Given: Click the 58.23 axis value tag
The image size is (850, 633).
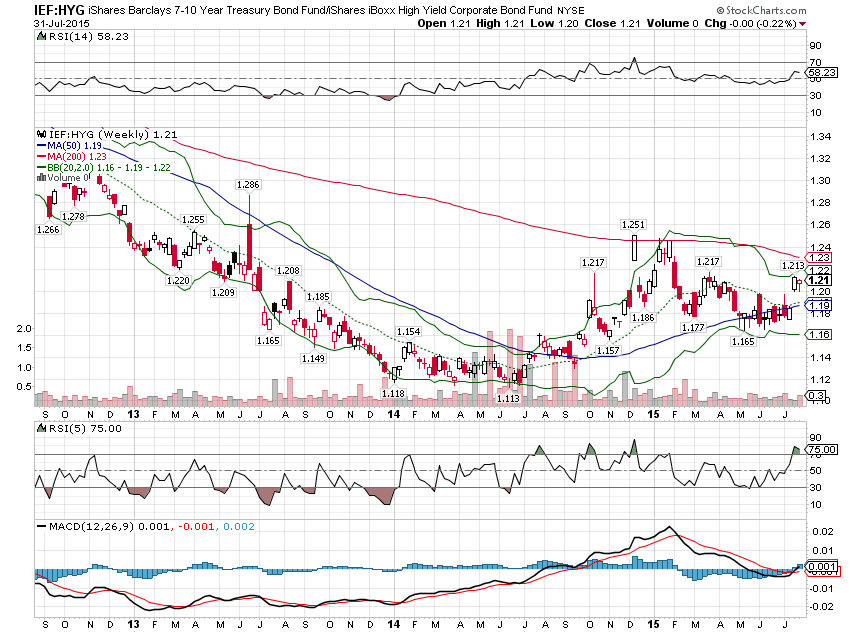Looking at the screenshot, I should (822, 72).
